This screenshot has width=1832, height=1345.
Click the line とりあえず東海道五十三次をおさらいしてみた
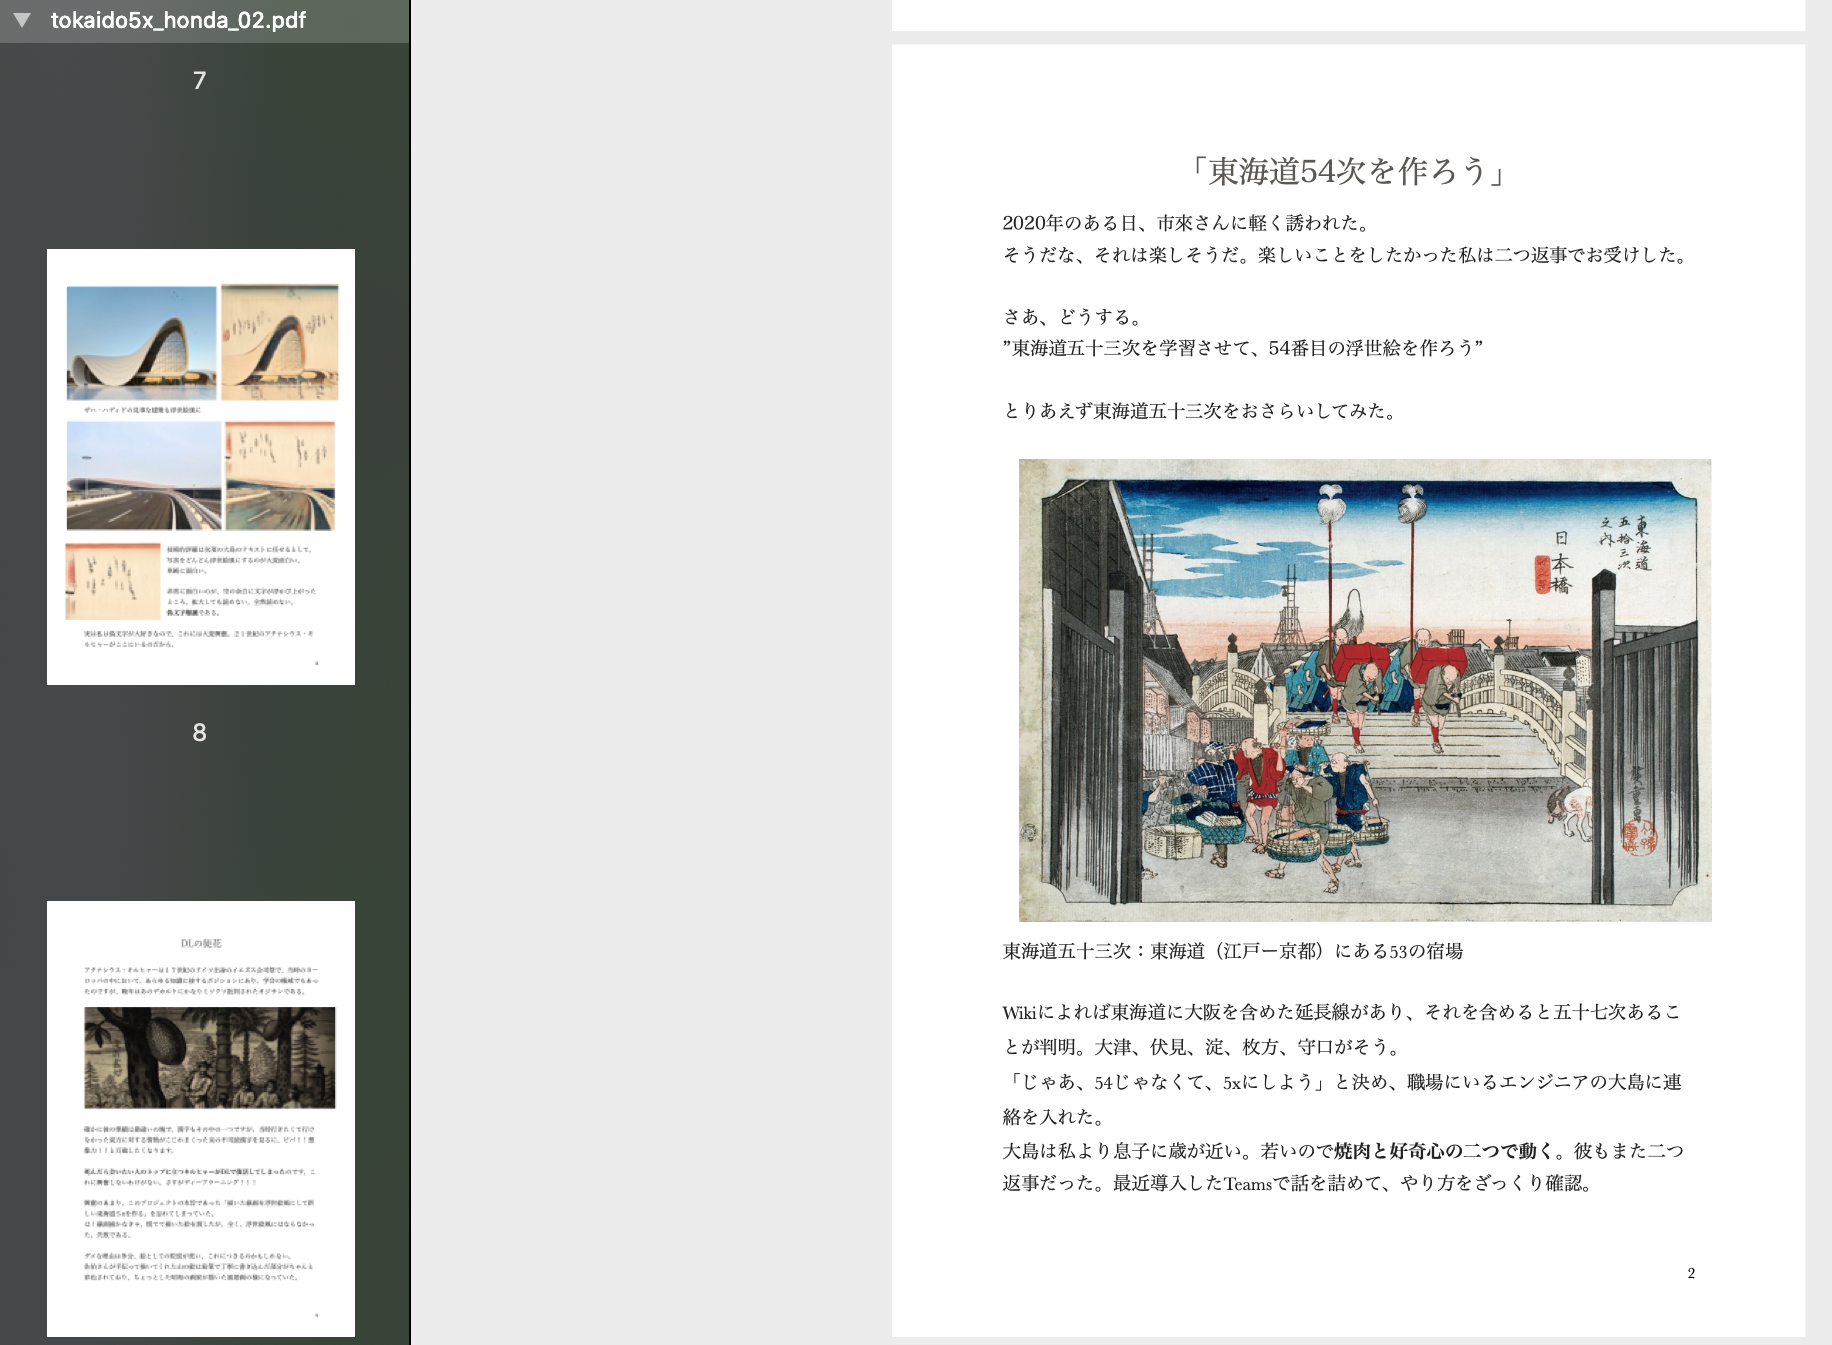[x=1200, y=411]
